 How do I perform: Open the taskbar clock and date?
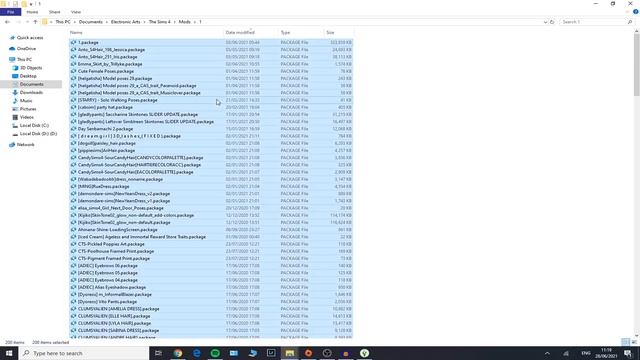pos(606,353)
